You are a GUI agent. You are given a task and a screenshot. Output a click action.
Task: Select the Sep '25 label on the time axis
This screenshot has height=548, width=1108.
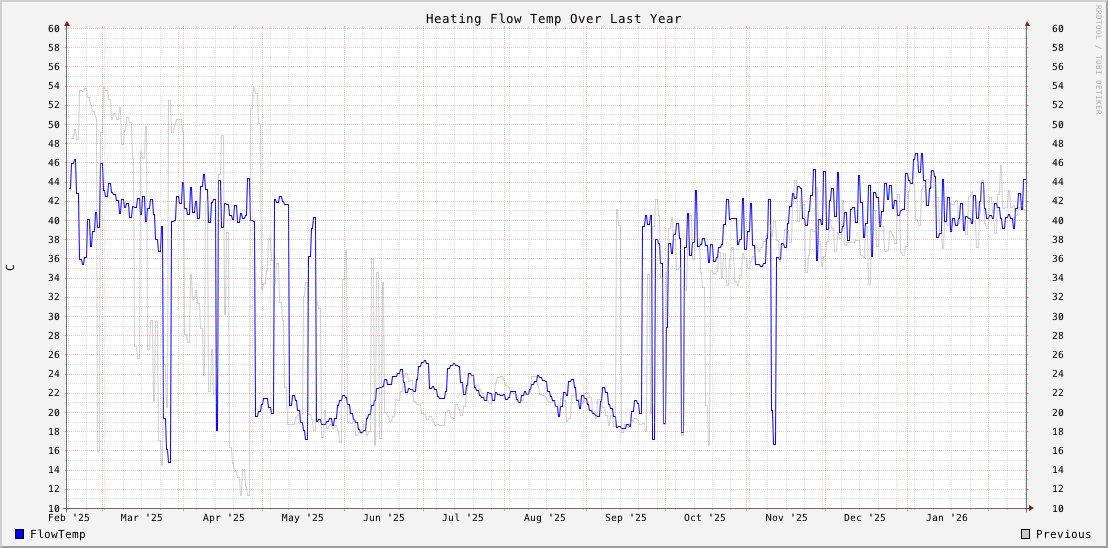[626, 517]
